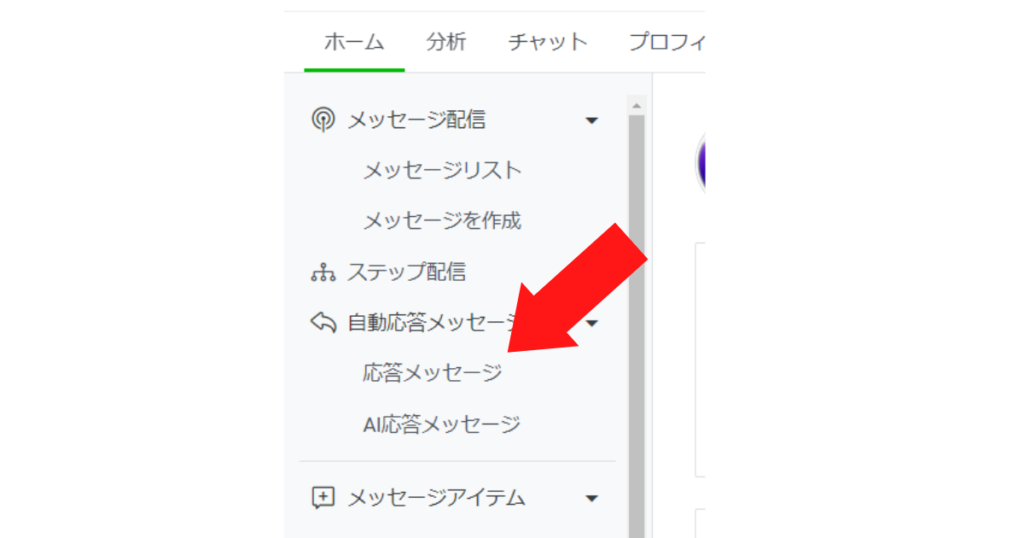
Task: Click the sidebar vertical scrollbar thumb
Action: [x=637, y=326]
